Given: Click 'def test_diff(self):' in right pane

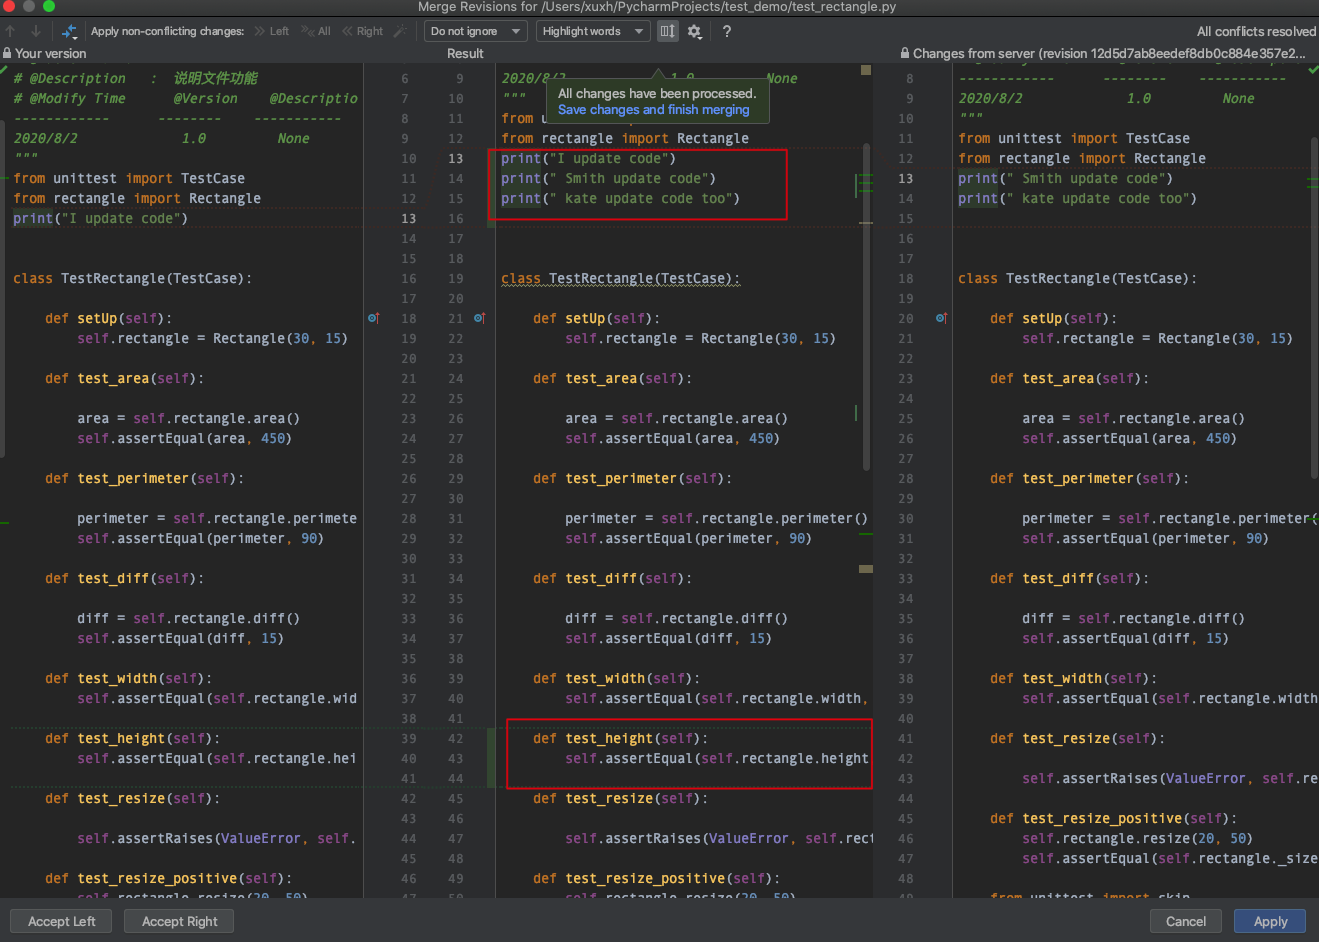Looking at the screenshot, I should [x=1069, y=578].
